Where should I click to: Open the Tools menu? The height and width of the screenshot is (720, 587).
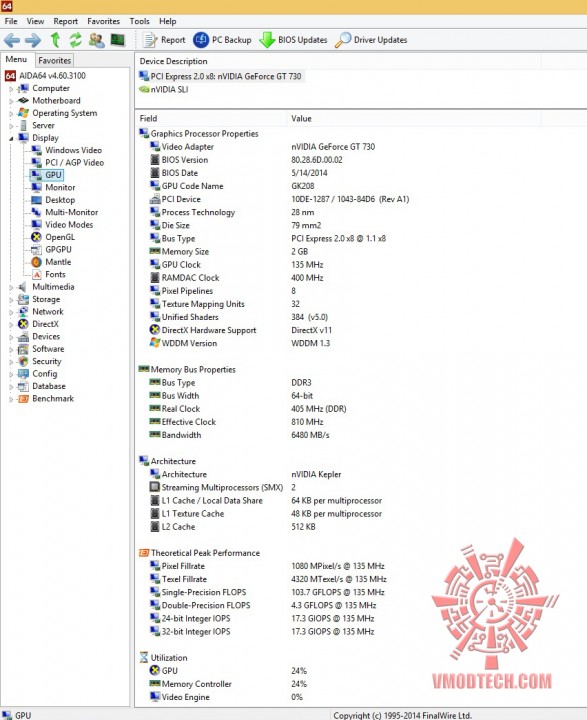point(139,21)
